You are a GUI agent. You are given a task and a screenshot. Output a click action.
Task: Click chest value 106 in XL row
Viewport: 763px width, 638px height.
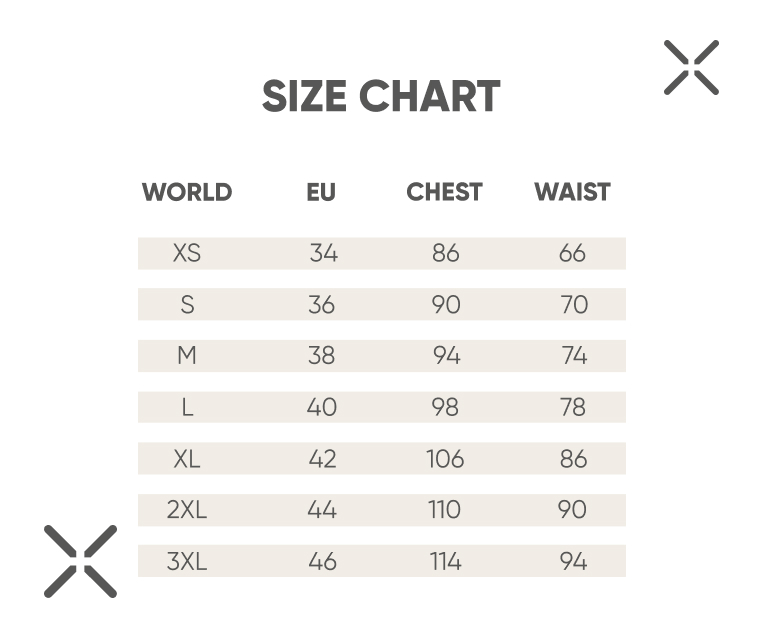click(445, 458)
